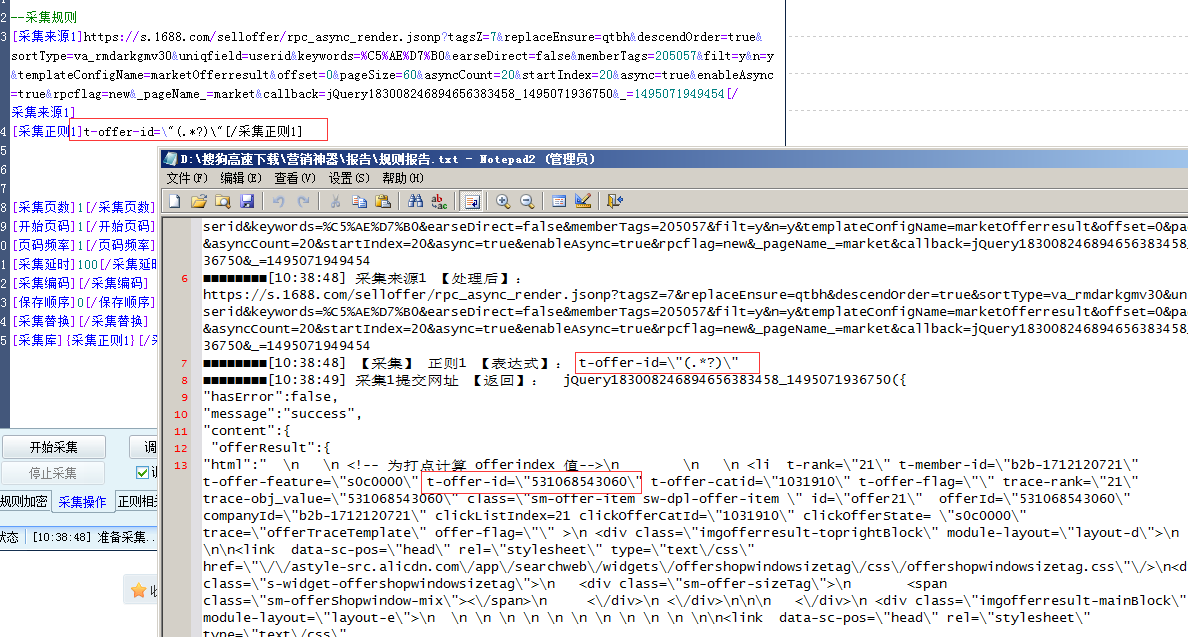
Task: Switch to the 规则加密 tab
Action: click(22, 502)
